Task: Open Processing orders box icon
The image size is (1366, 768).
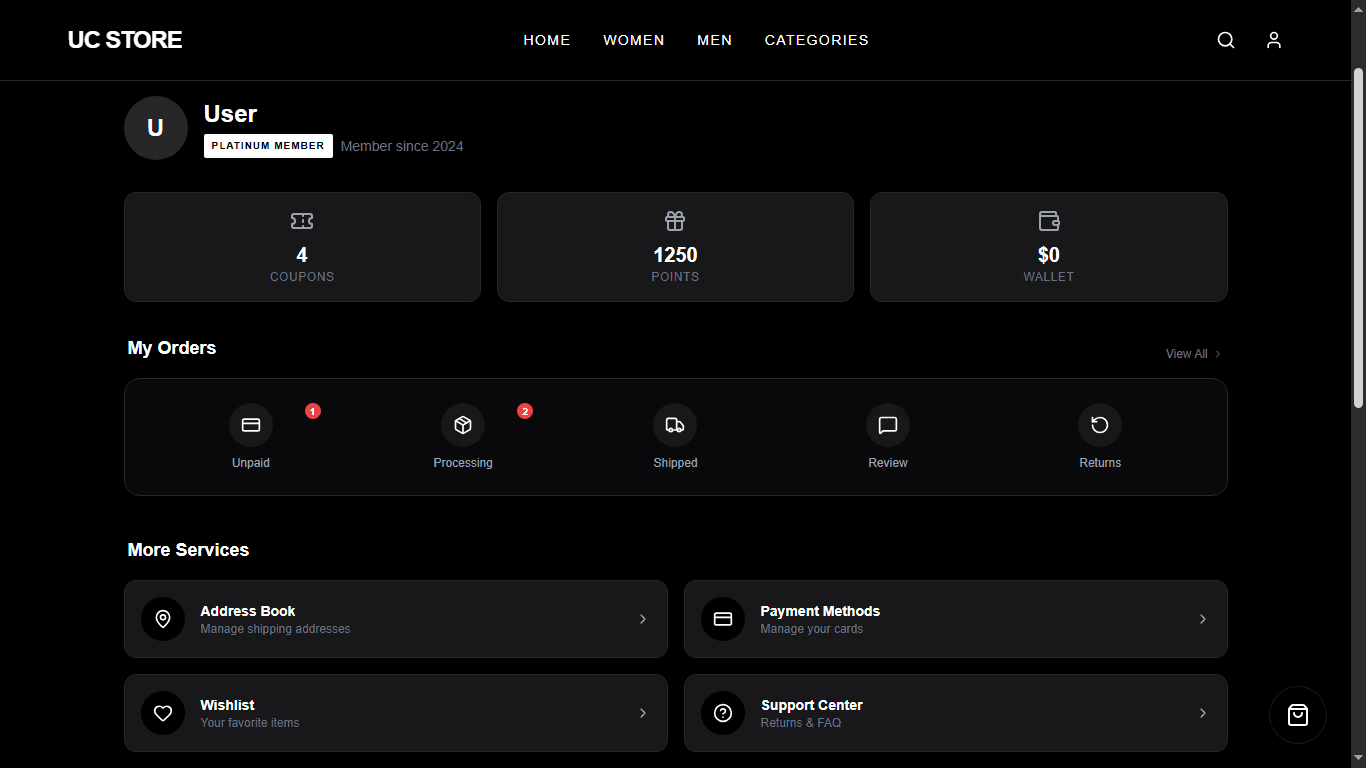Action: click(463, 425)
